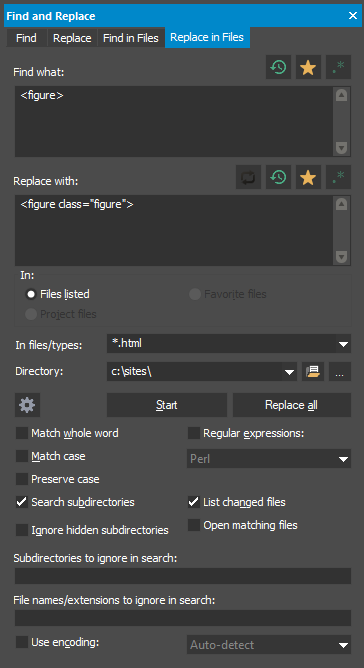Viewport: 364px width, 668px height.
Task: Enable Match whole word checkbox
Action: [22, 433]
